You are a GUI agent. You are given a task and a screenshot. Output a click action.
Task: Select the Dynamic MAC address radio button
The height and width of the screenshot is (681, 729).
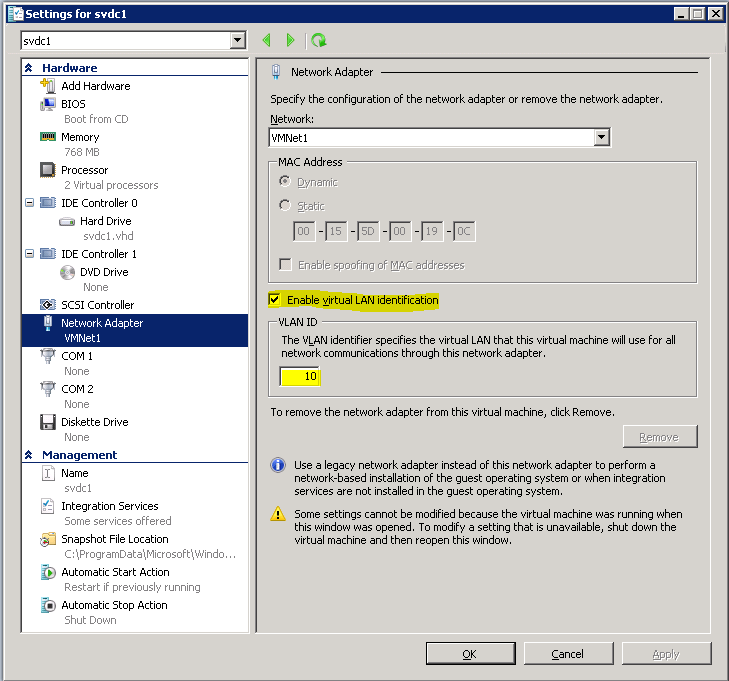[x=285, y=181]
